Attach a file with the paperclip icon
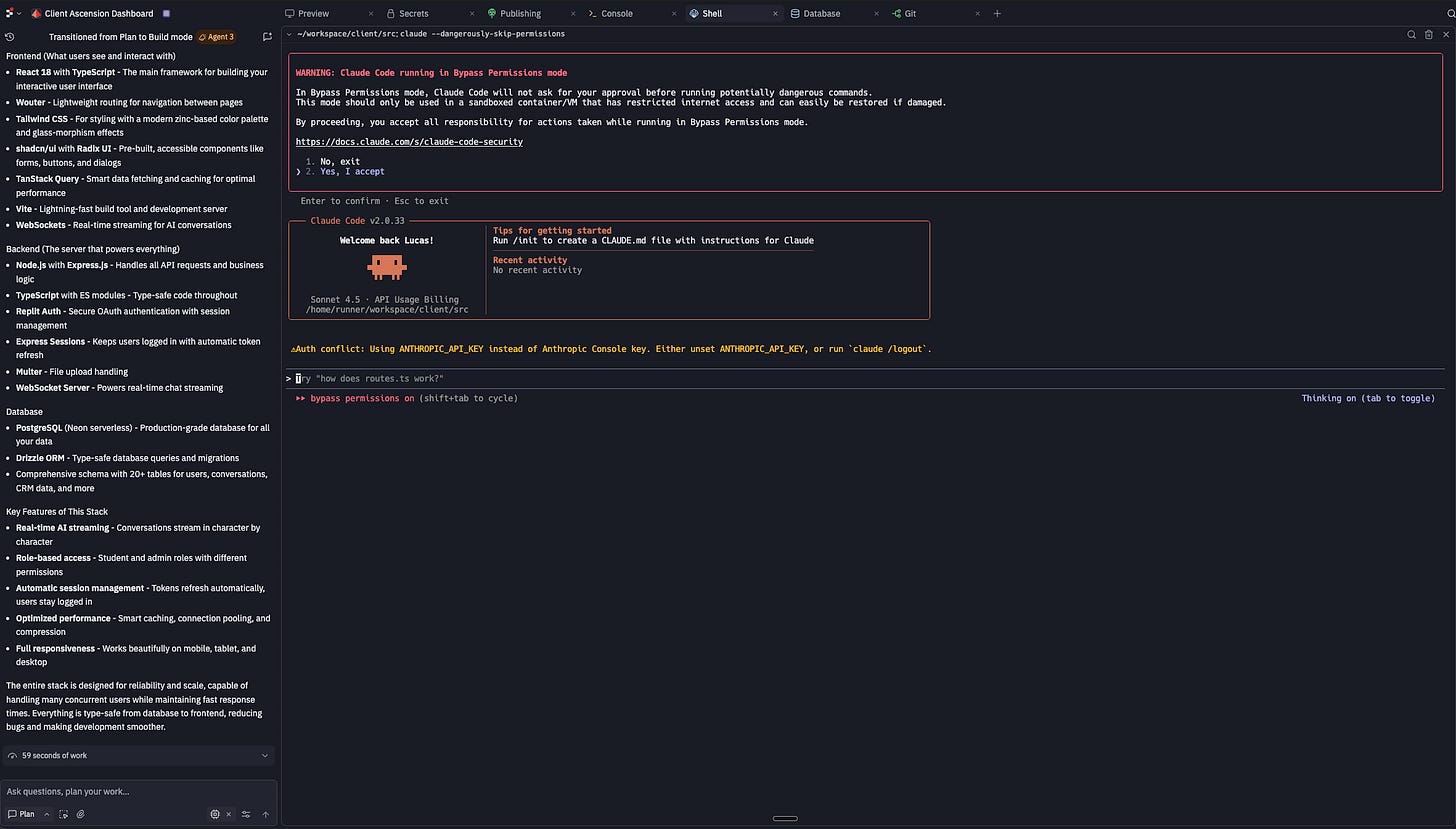Screen dimensions: 1456x829 [81, 814]
